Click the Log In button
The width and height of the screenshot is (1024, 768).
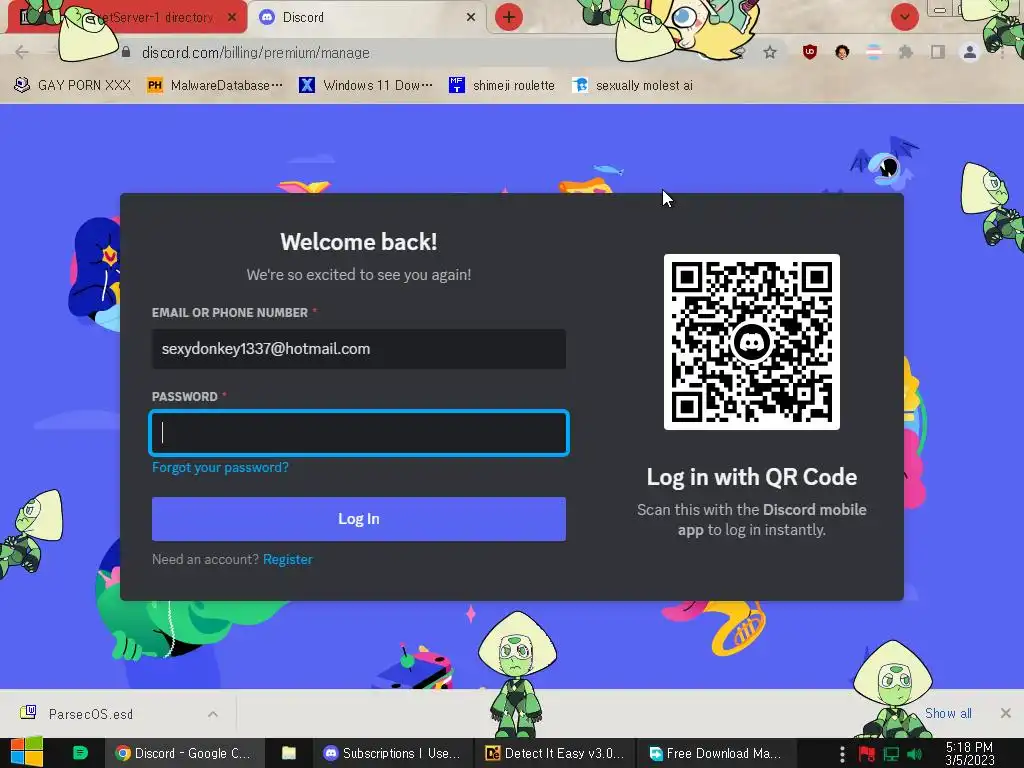point(359,519)
